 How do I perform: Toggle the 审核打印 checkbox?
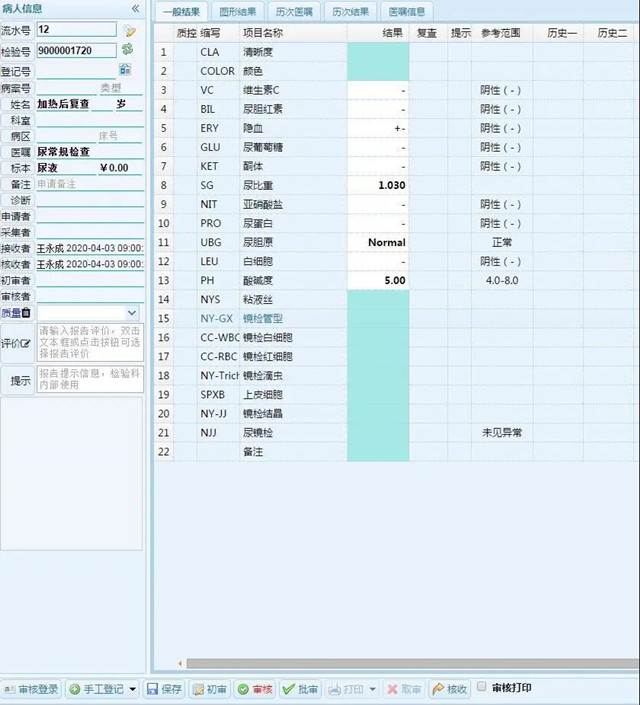click(x=481, y=687)
